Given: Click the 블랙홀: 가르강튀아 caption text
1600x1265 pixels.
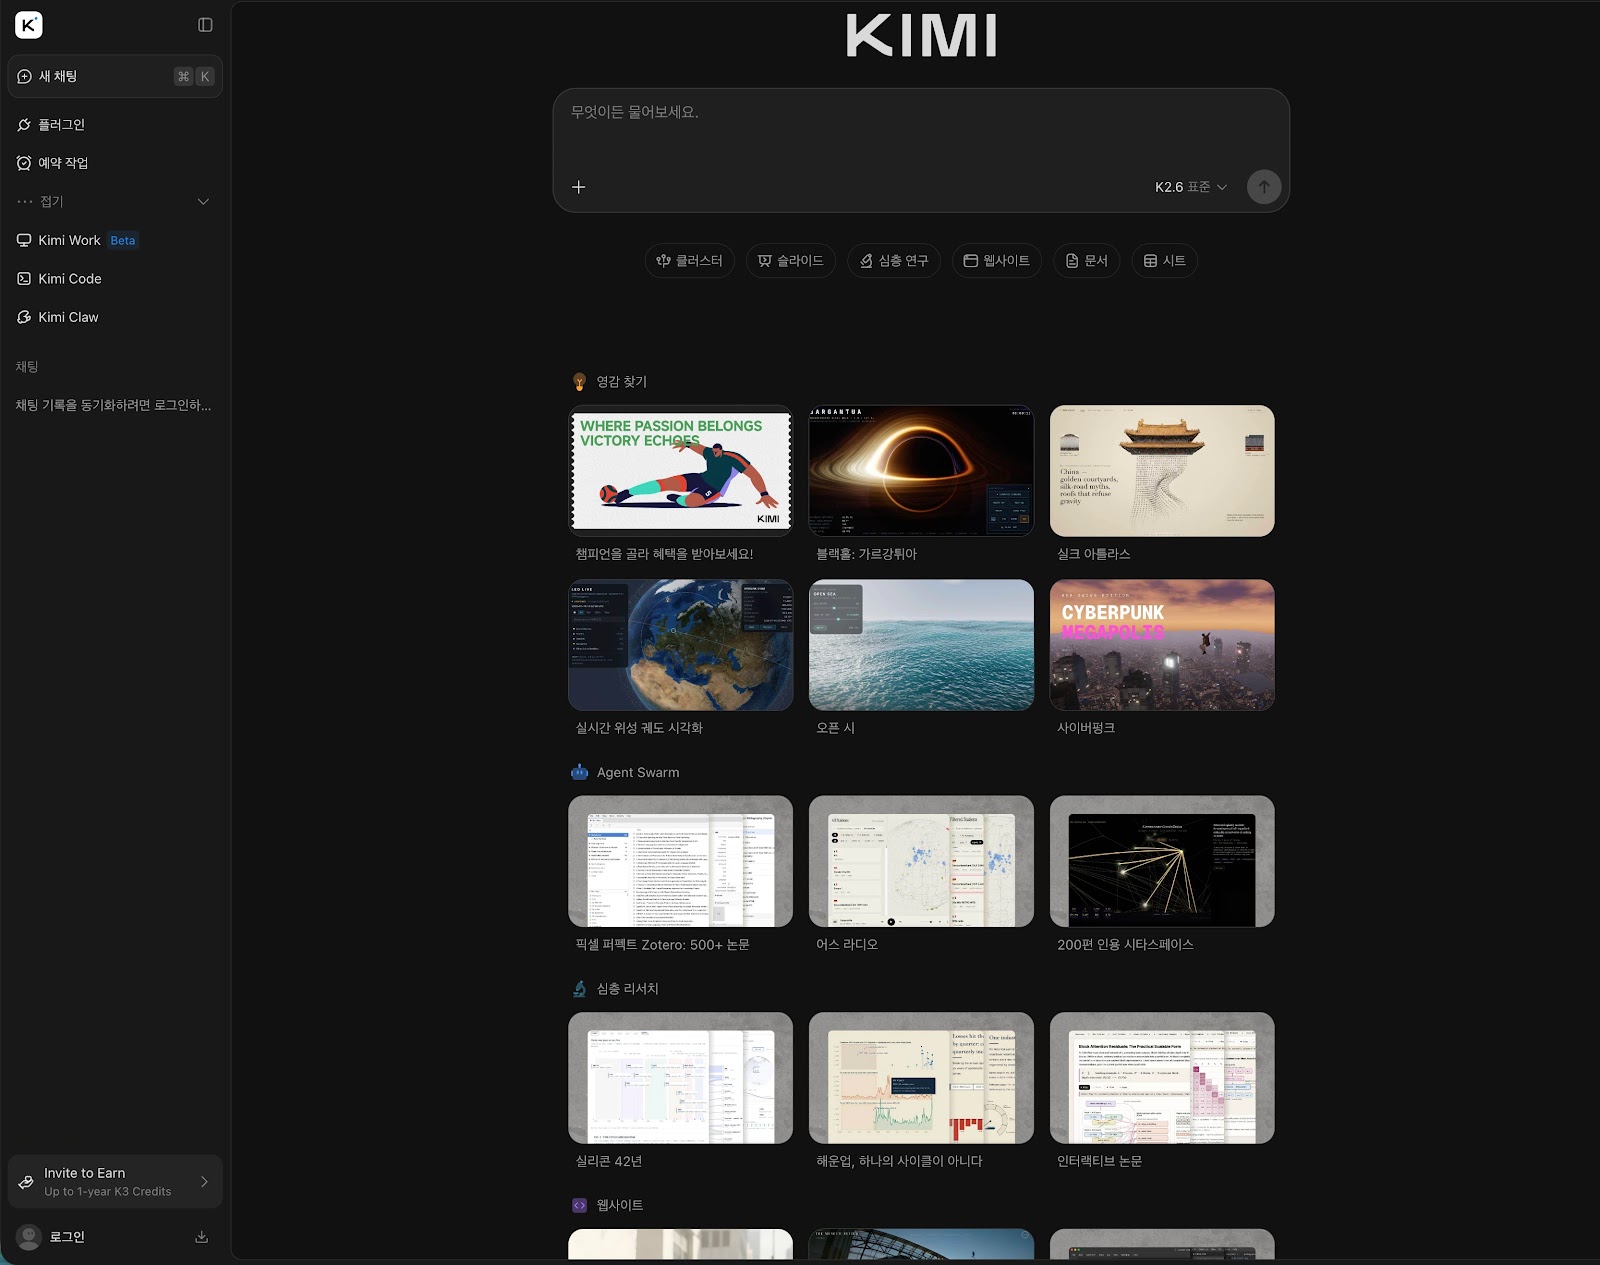Looking at the screenshot, I should pyautogui.click(x=866, y=554).
